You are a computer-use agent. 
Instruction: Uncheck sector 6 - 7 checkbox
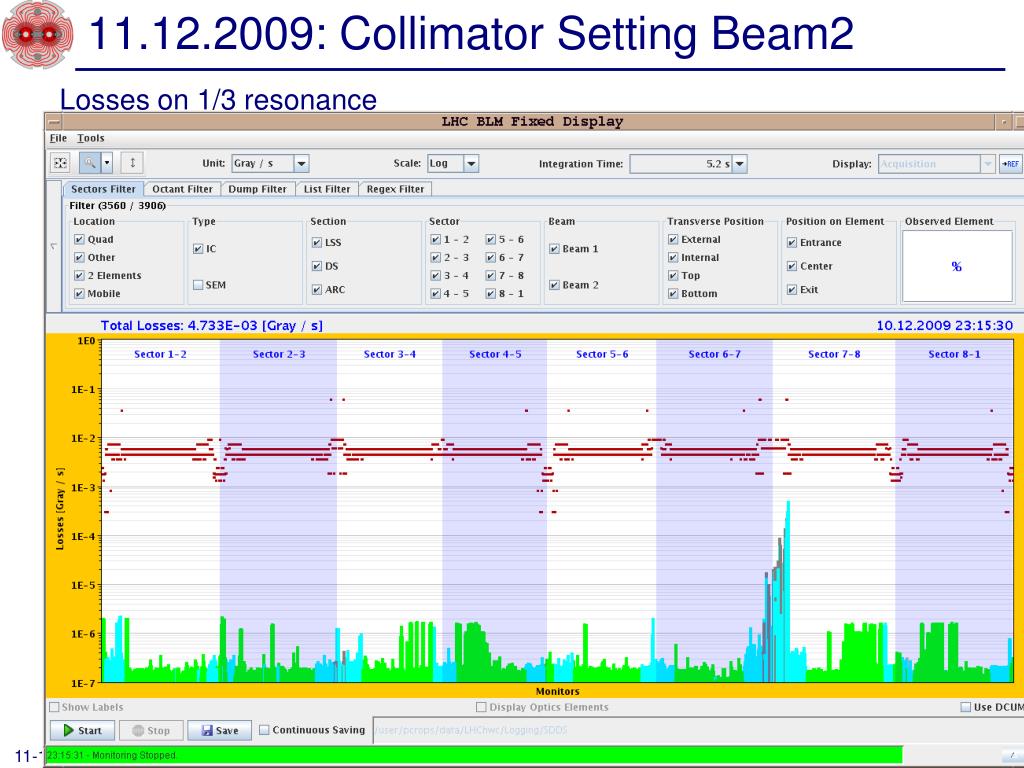coord(490,258)
